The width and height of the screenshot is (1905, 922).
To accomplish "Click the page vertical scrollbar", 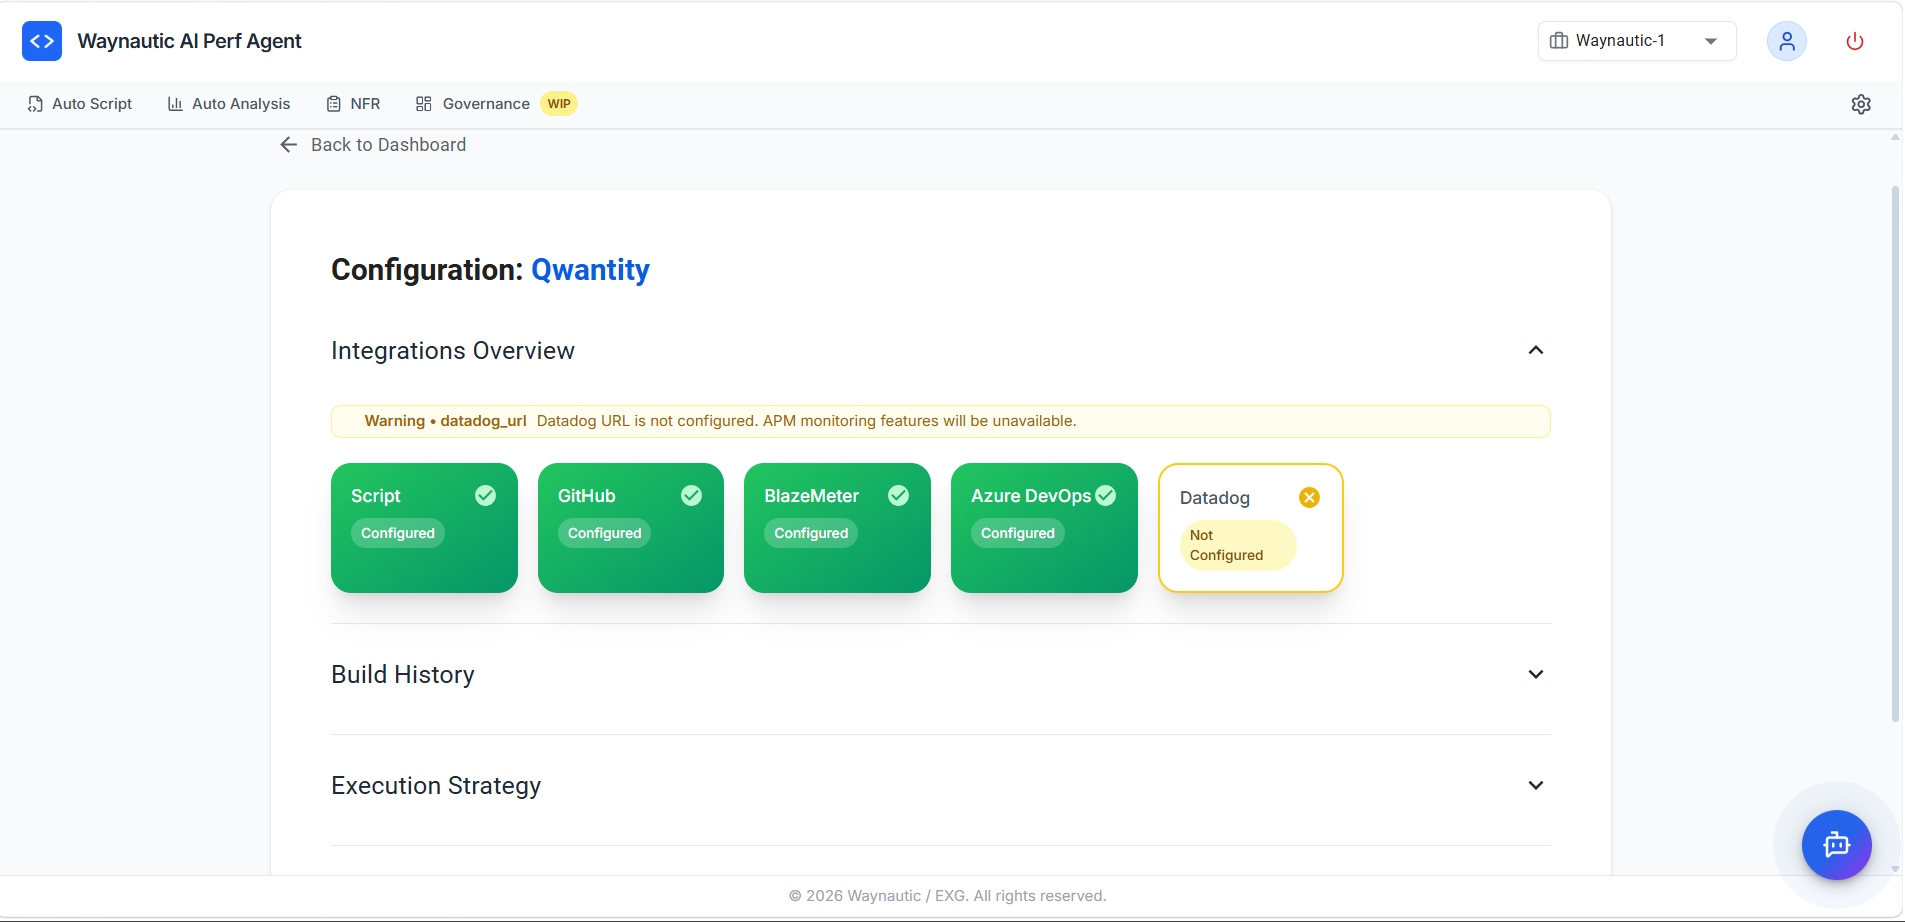I will [x=1894, y=450].
